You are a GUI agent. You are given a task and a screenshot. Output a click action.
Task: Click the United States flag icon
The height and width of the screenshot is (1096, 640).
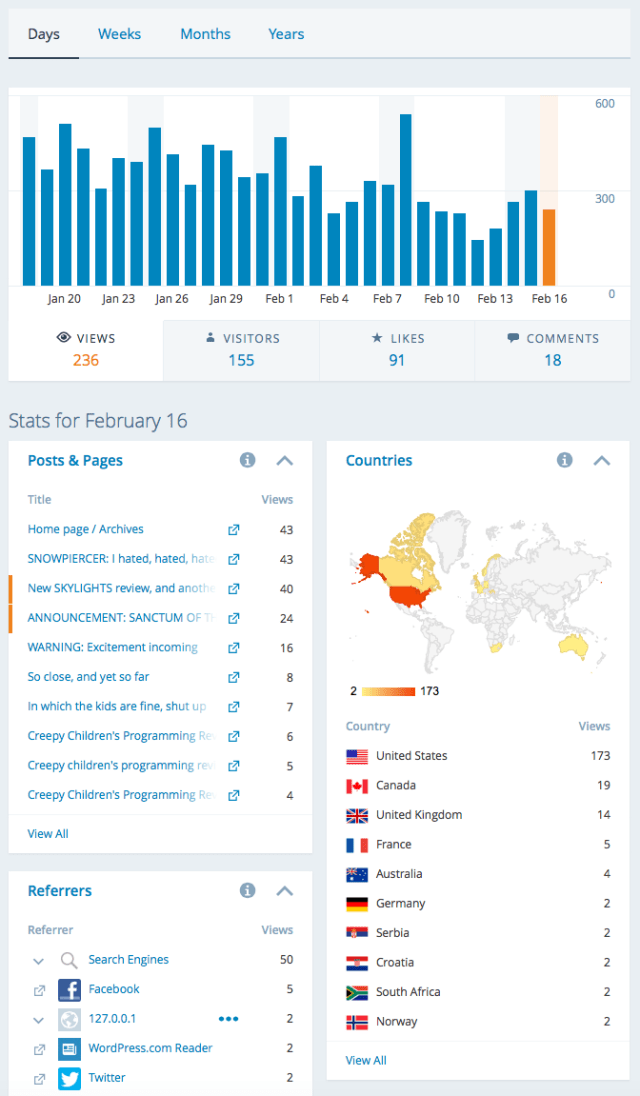tap(357, 756)
